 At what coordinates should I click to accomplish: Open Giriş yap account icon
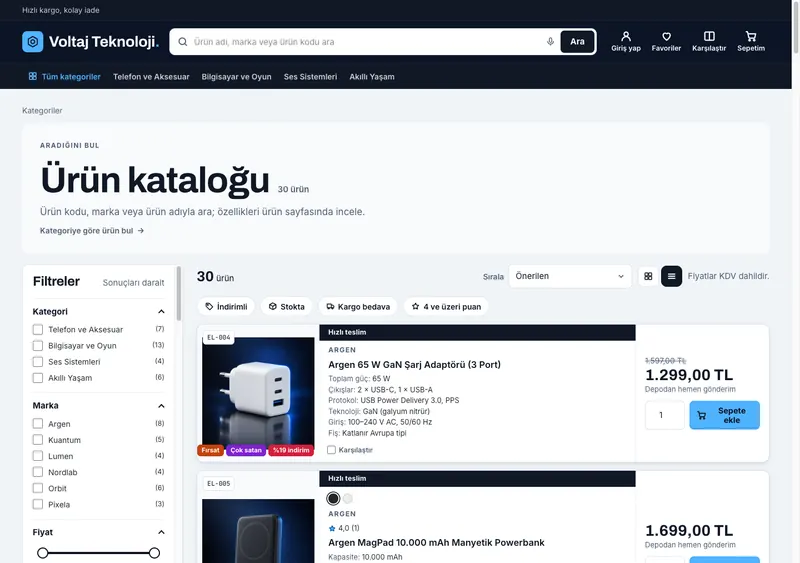click(x=626, y=41)
